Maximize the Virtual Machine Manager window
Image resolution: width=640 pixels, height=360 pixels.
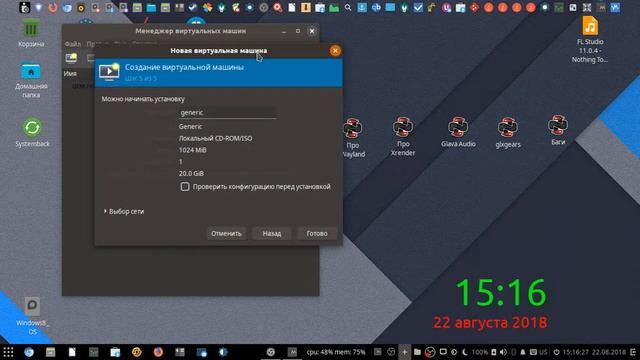298,31
